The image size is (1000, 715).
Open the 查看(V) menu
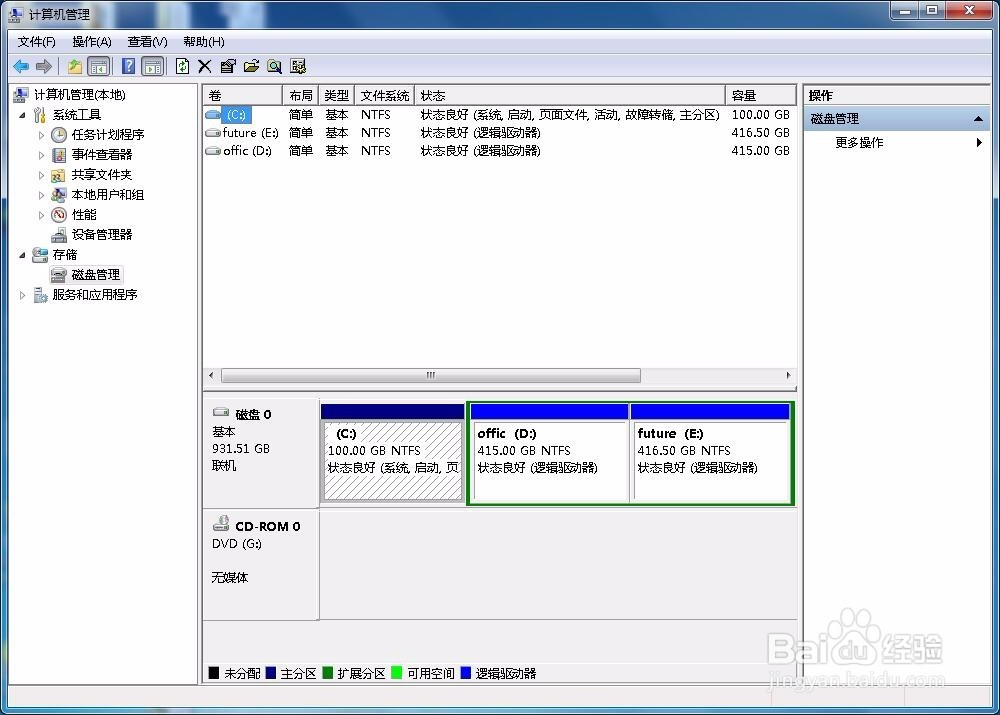pyautogui.click(x=147, y=42)
